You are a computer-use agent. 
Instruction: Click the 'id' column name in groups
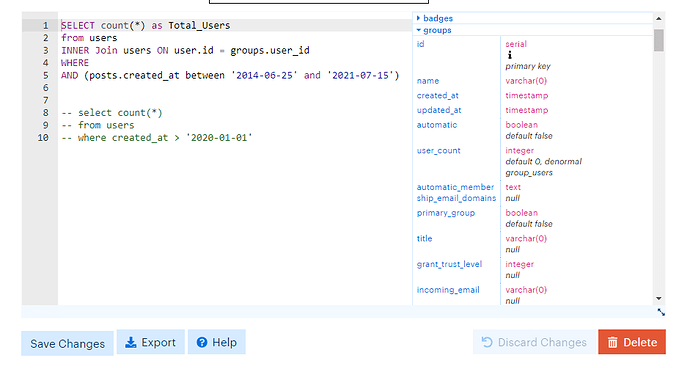click(420, 44)
